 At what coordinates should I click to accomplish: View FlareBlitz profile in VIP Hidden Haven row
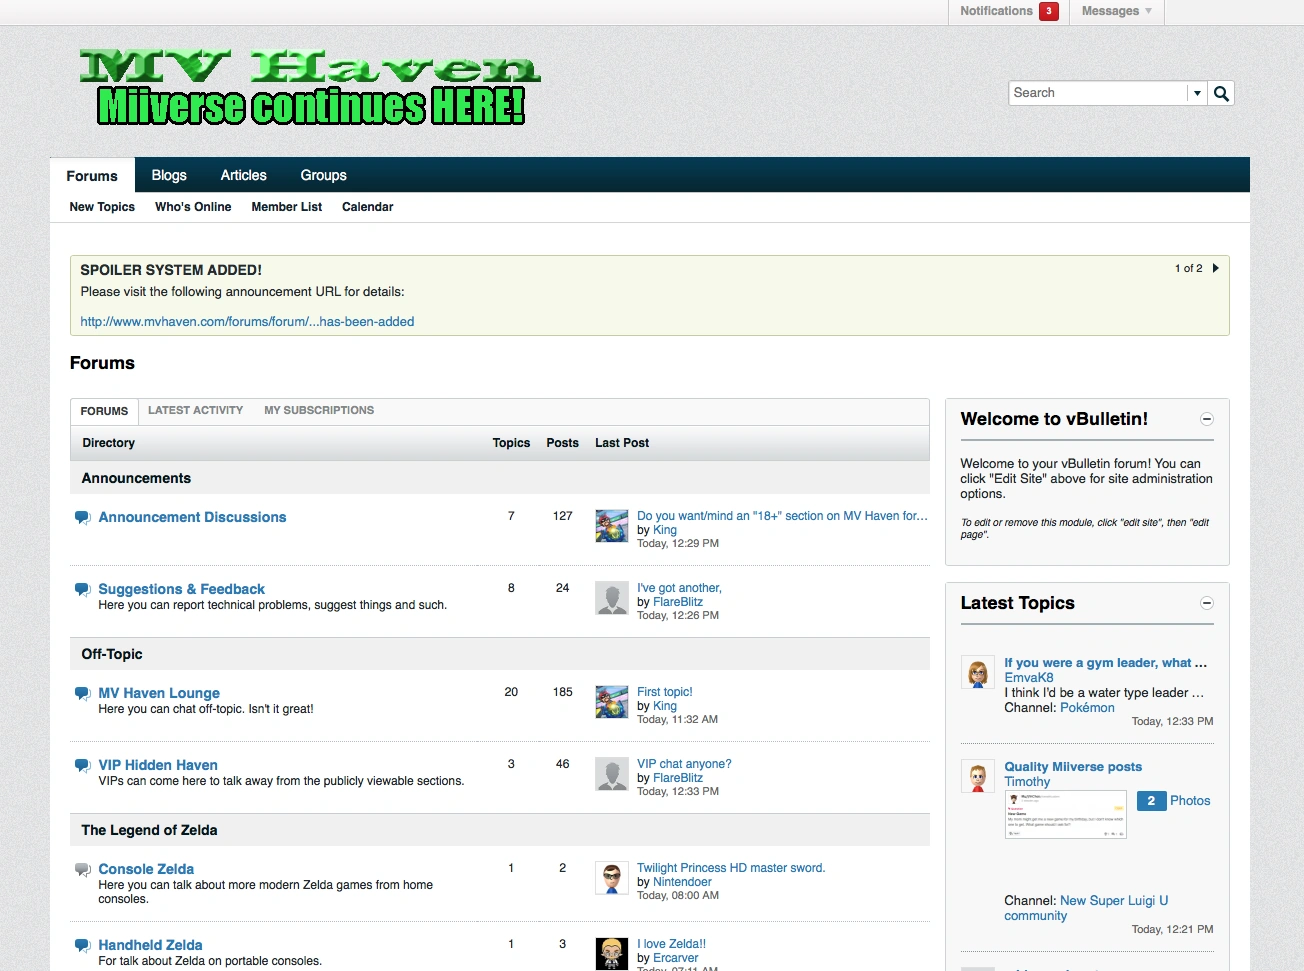coord(677,778)
